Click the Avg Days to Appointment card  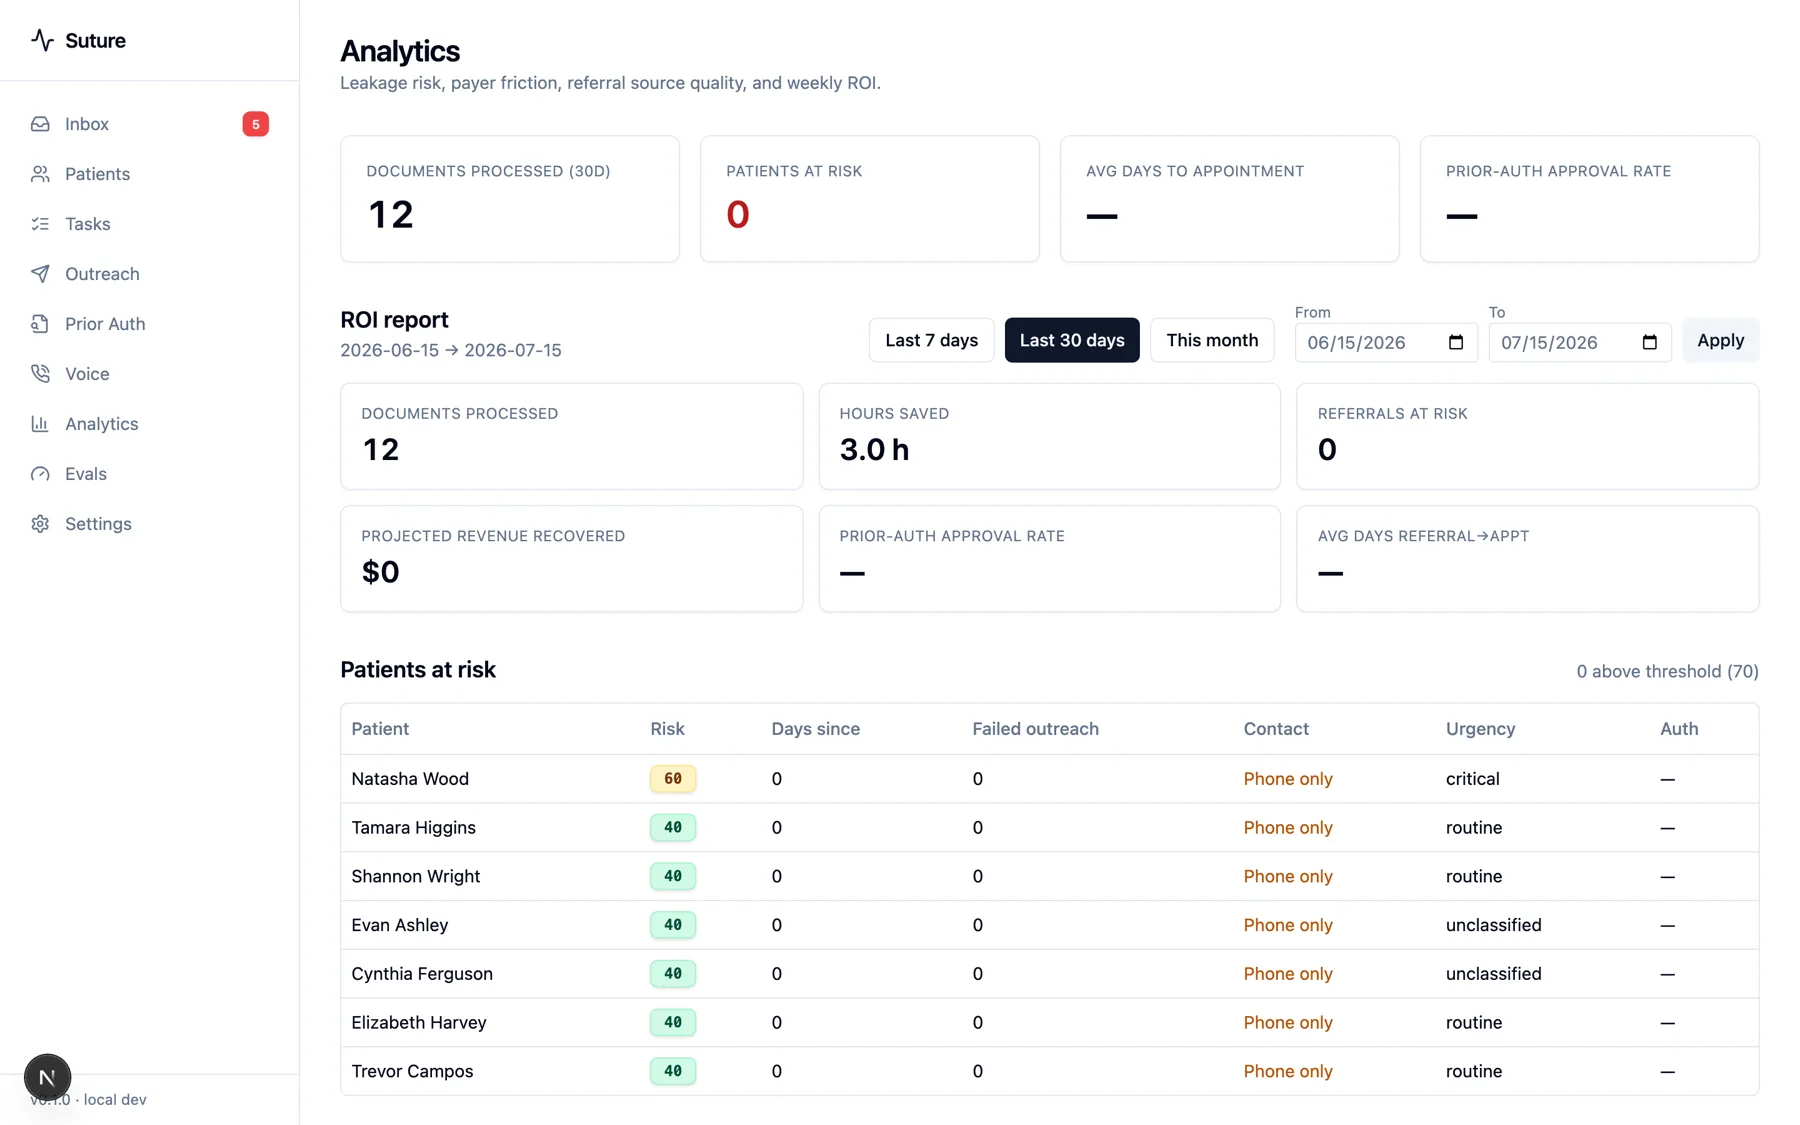click(1230, 199)
